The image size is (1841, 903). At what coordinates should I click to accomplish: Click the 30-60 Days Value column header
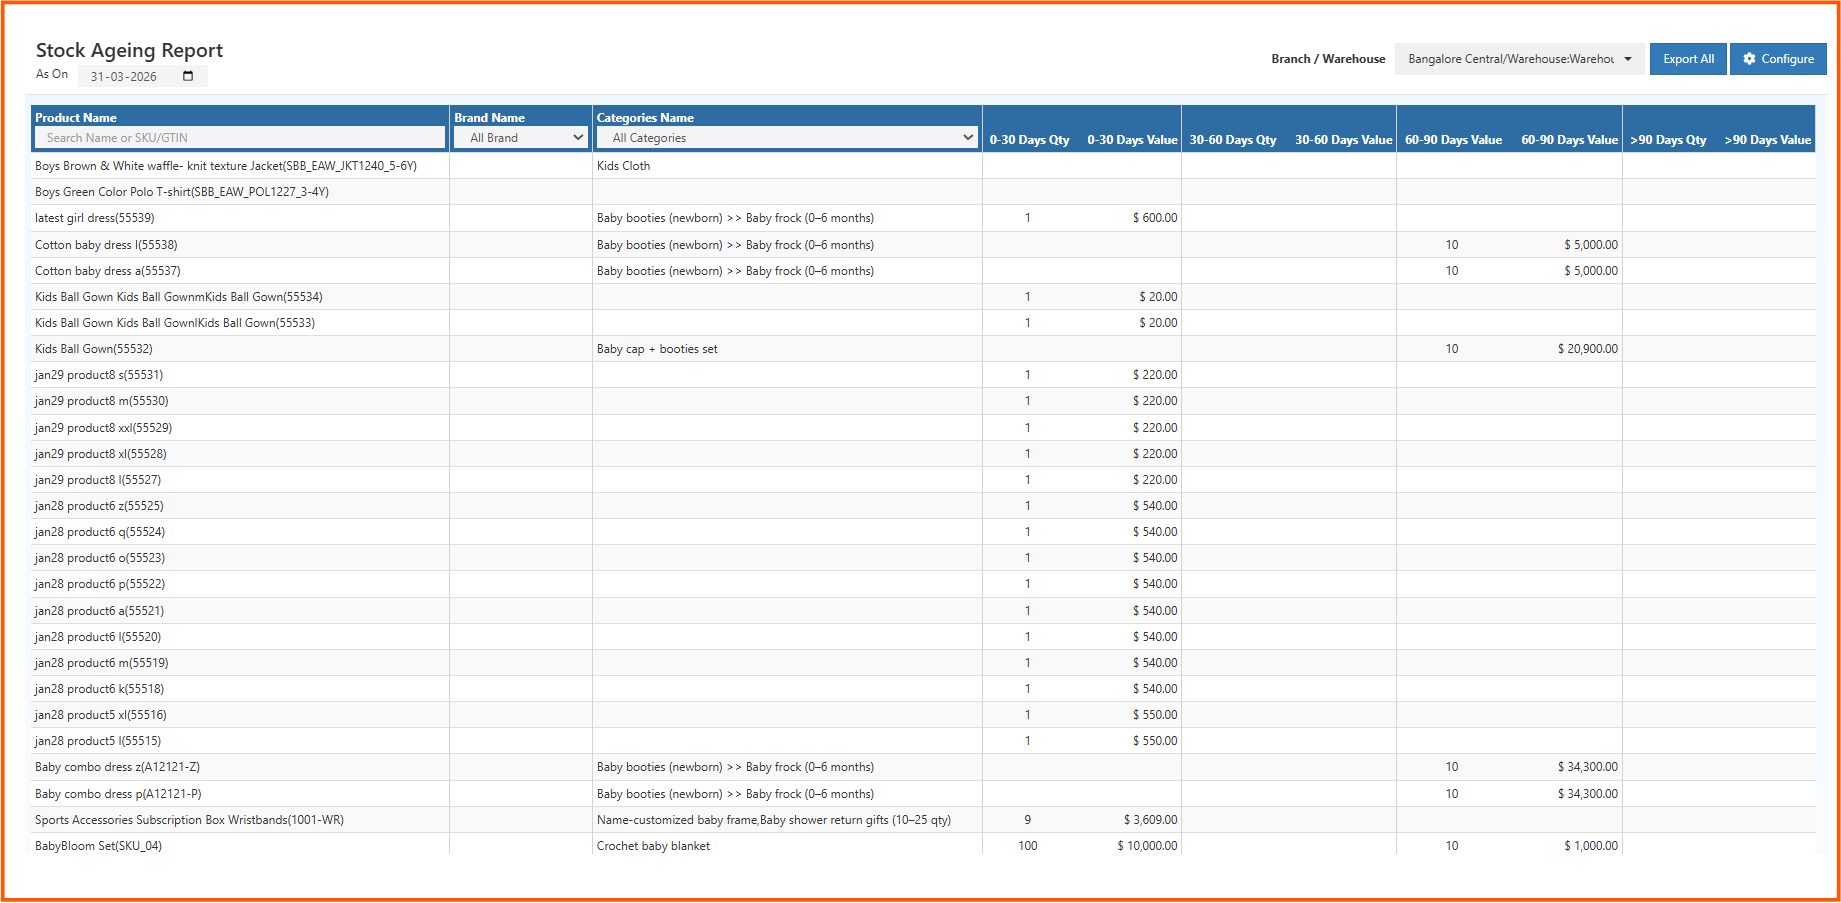click(1343, 140)
